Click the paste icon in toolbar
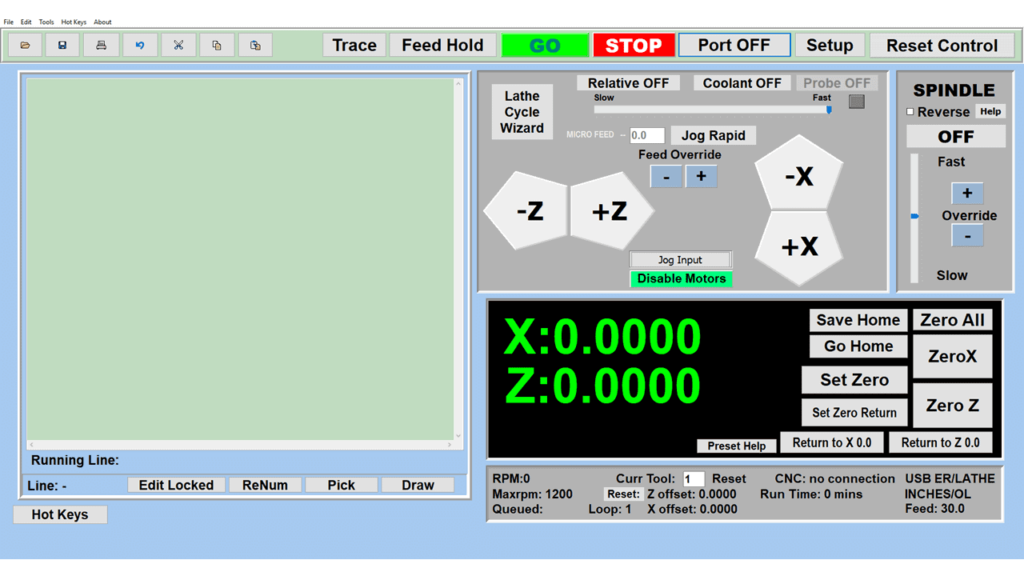Viewport: 1024px width, 576px height. click(255, 45)
